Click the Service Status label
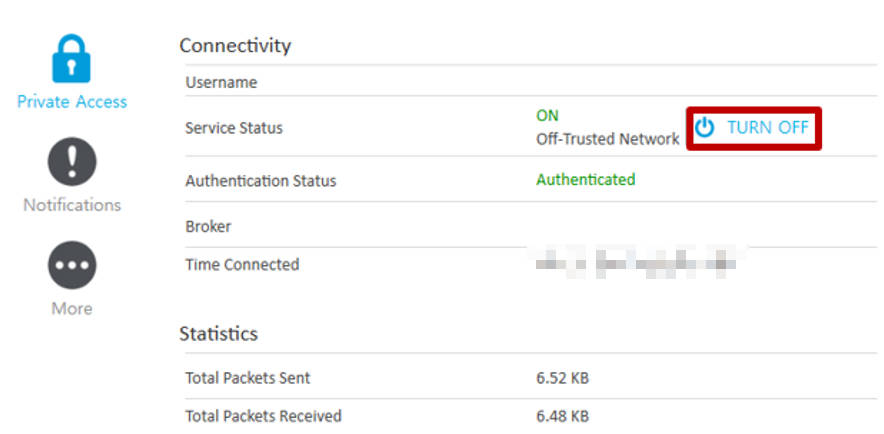The width and height of the screenshot is (884, 434). click(x=234, y=128)
